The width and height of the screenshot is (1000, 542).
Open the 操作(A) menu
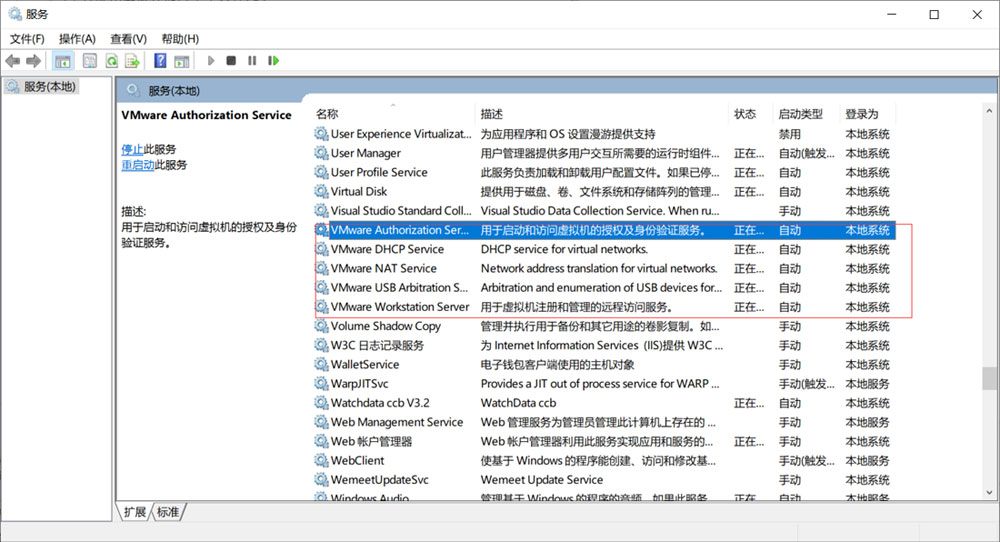[77, 39]
